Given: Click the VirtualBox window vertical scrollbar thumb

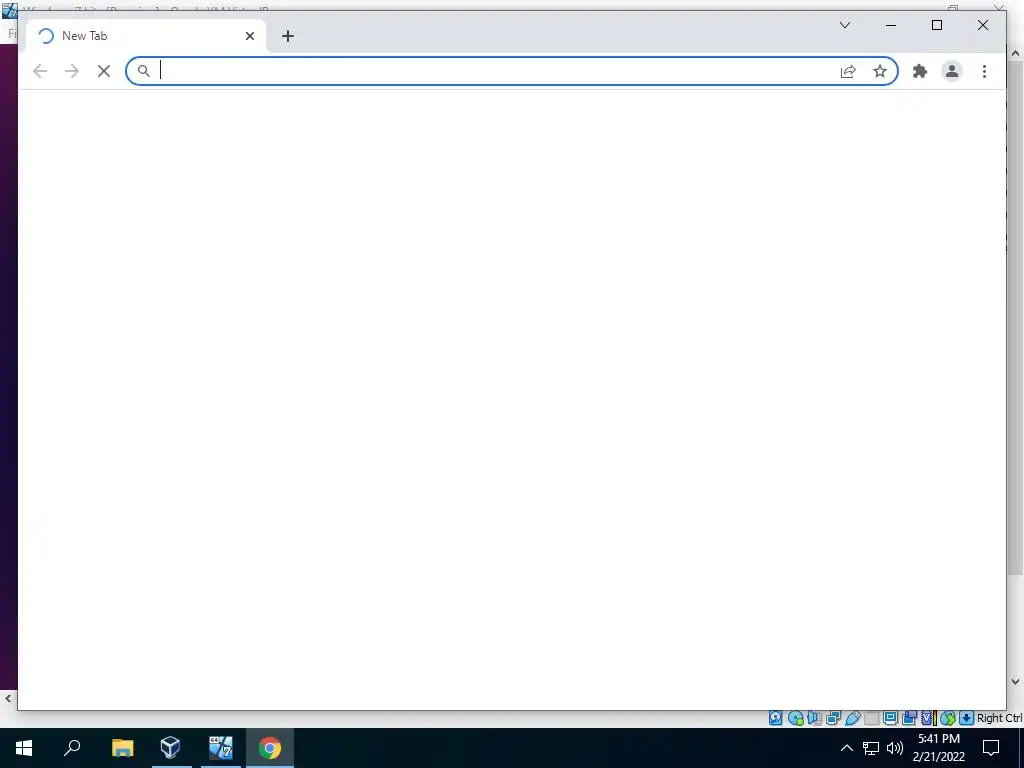Looking at the screenshot, I should pyautogui.click(x=1016, y=318).
